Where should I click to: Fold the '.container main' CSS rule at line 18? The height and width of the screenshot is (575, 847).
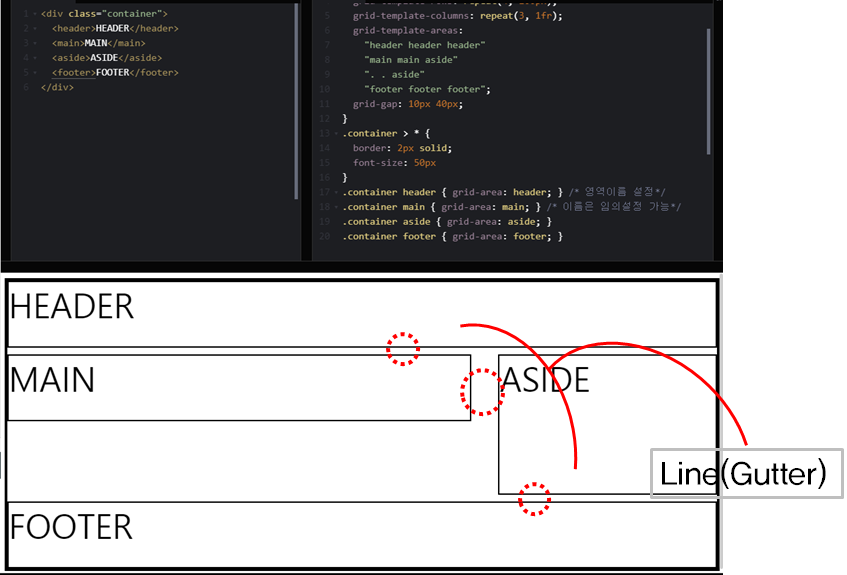pos(337,207)
